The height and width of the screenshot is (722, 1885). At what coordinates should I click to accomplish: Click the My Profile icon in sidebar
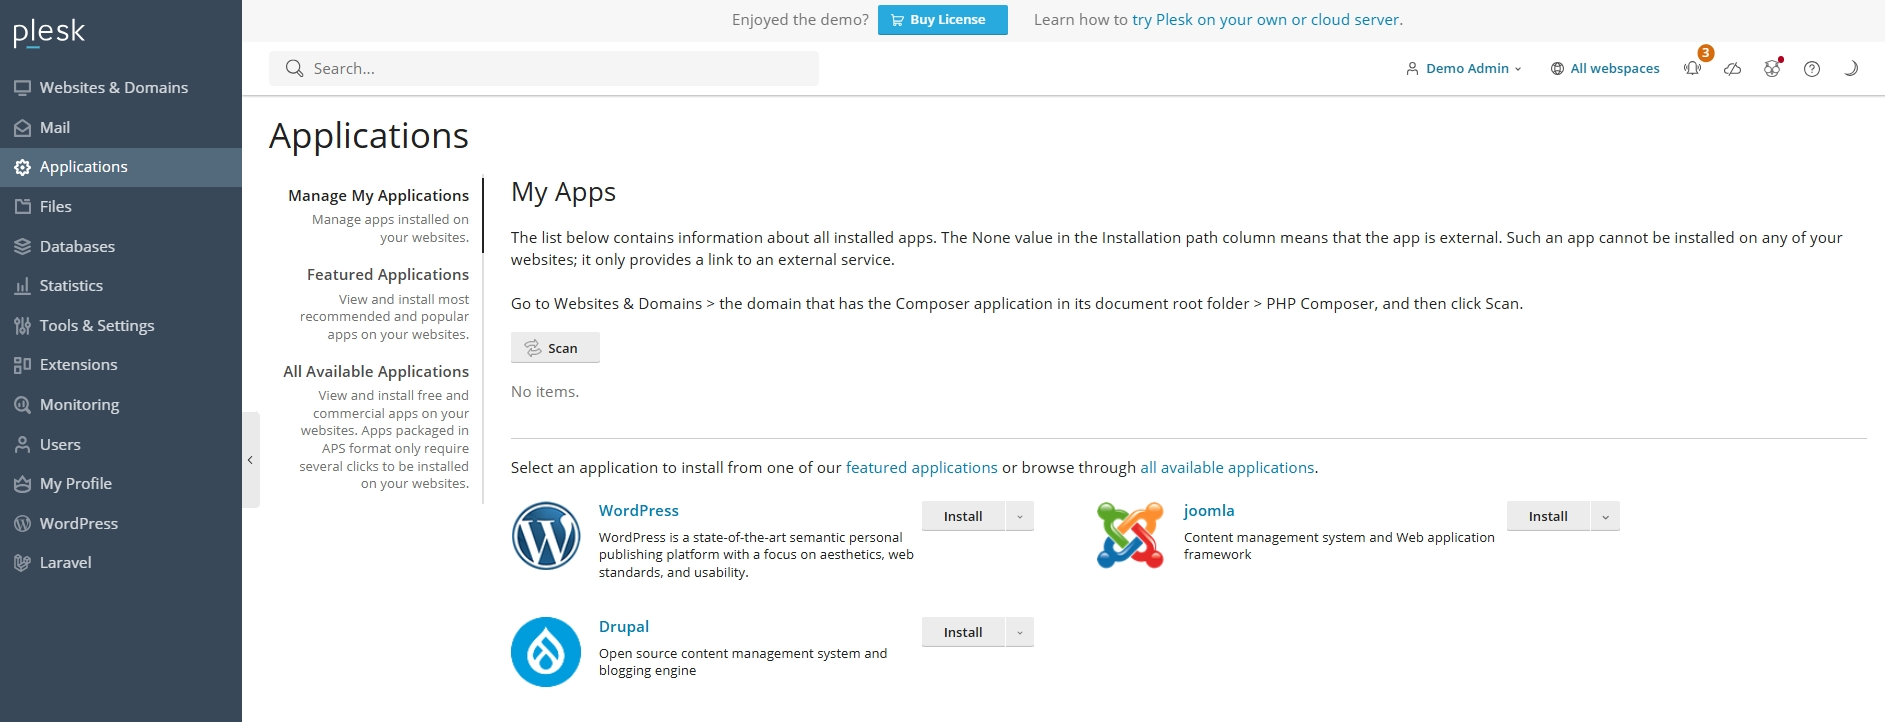[x=22, y=484]
